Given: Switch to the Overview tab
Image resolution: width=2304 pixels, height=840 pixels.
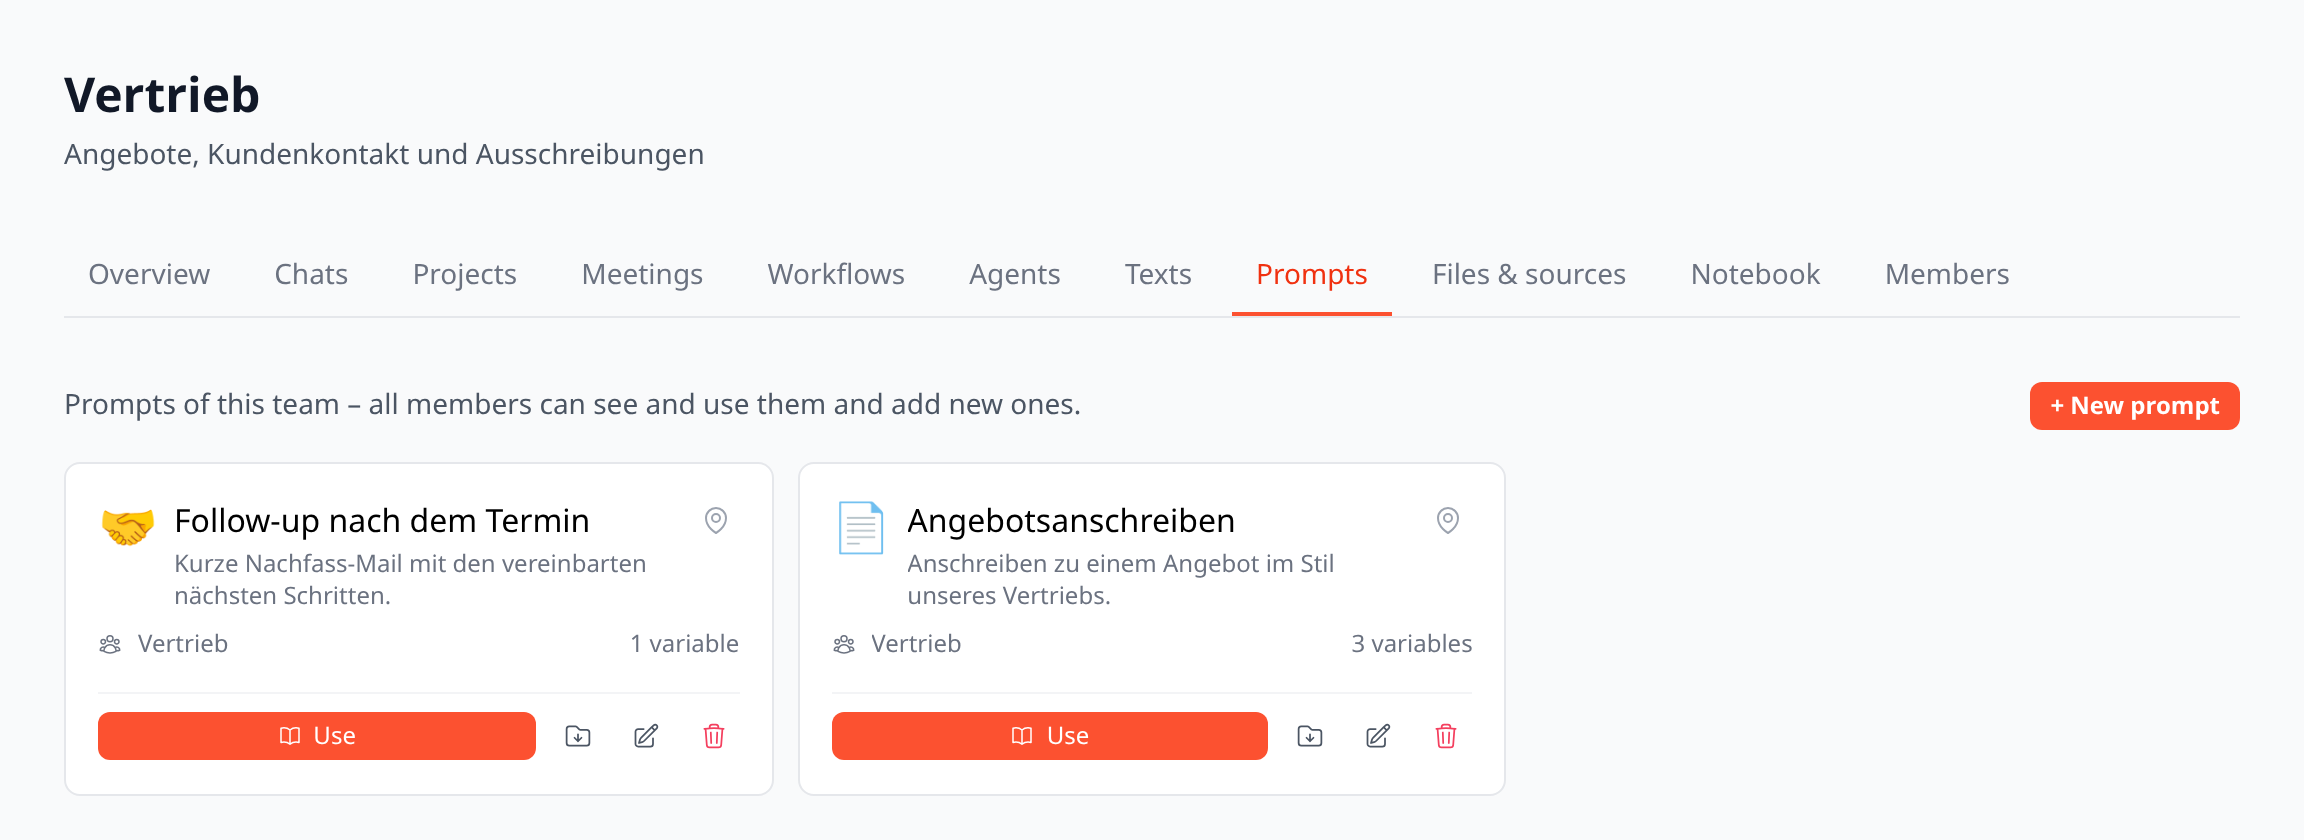Looking at the screenshot, I should tap(149, 274).
